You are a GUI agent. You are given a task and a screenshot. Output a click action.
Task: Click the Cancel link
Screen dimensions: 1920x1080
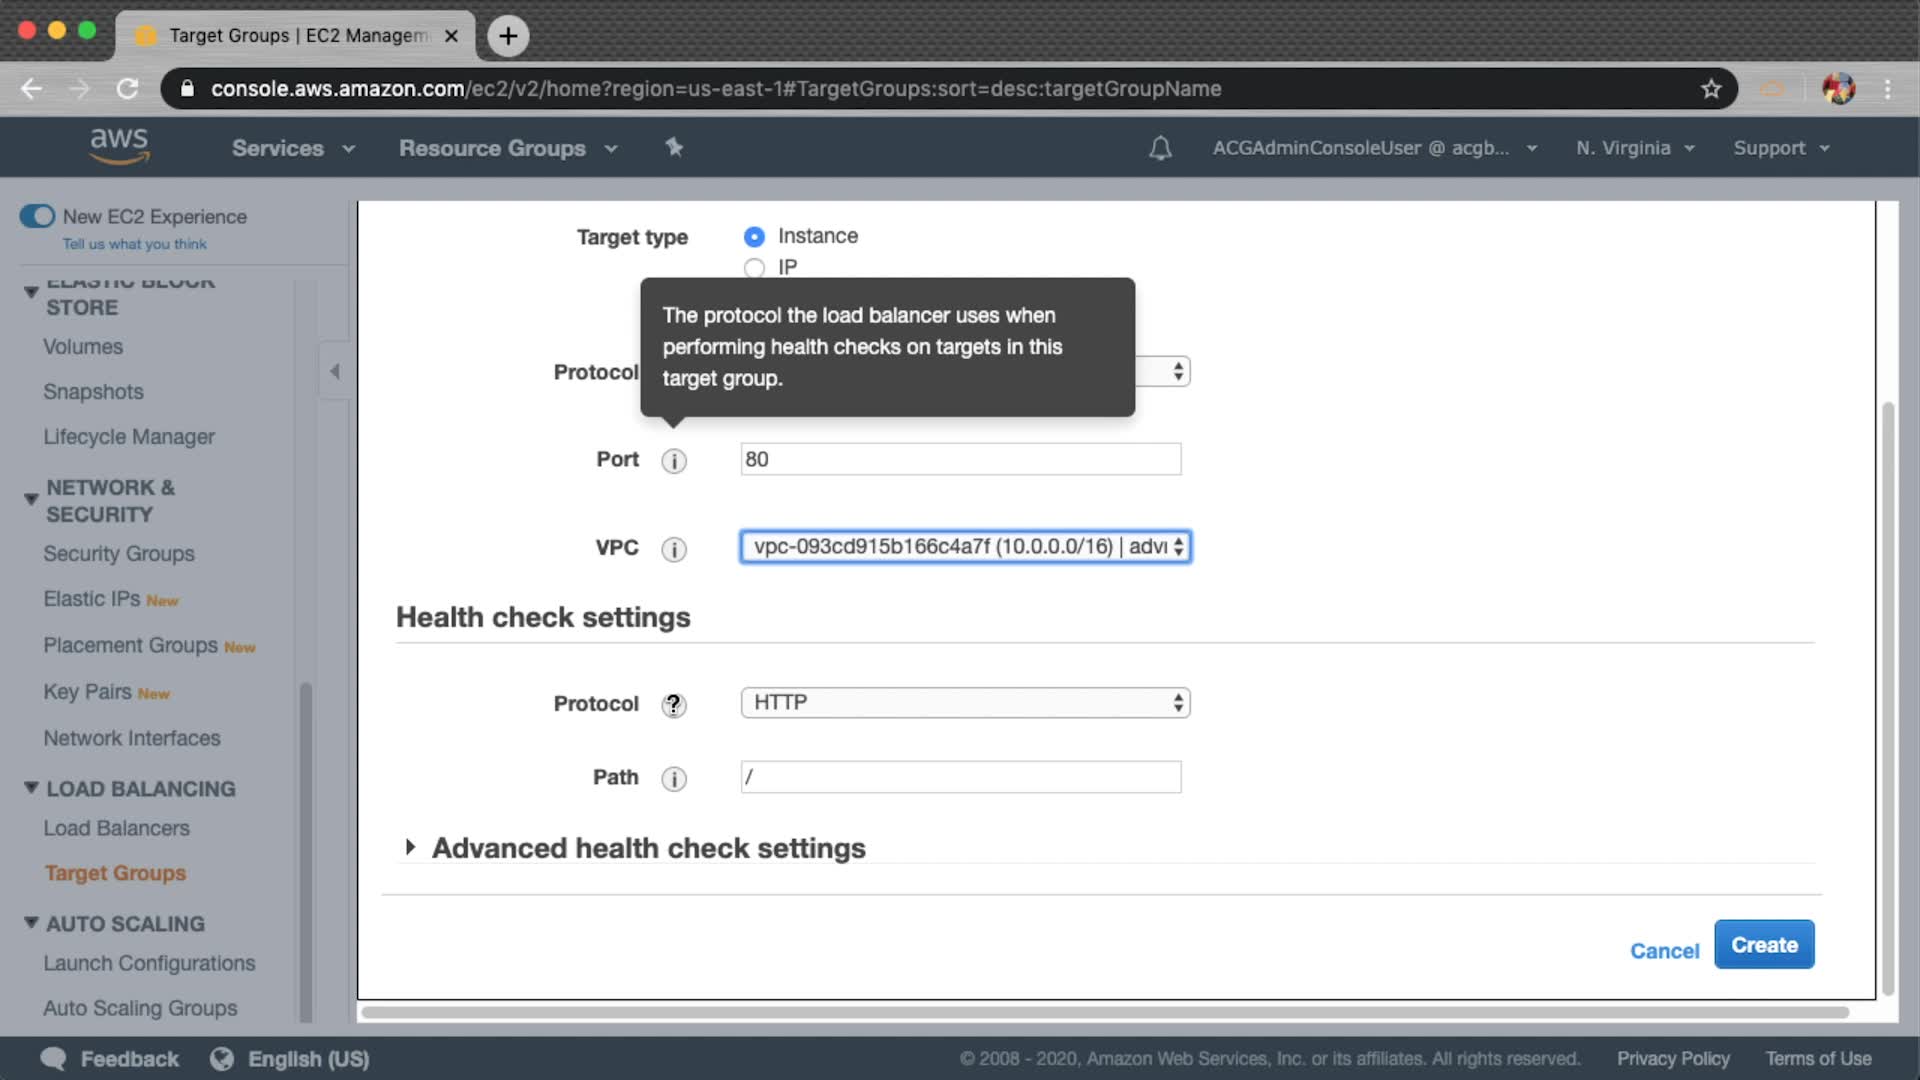tap(1664, 951)
